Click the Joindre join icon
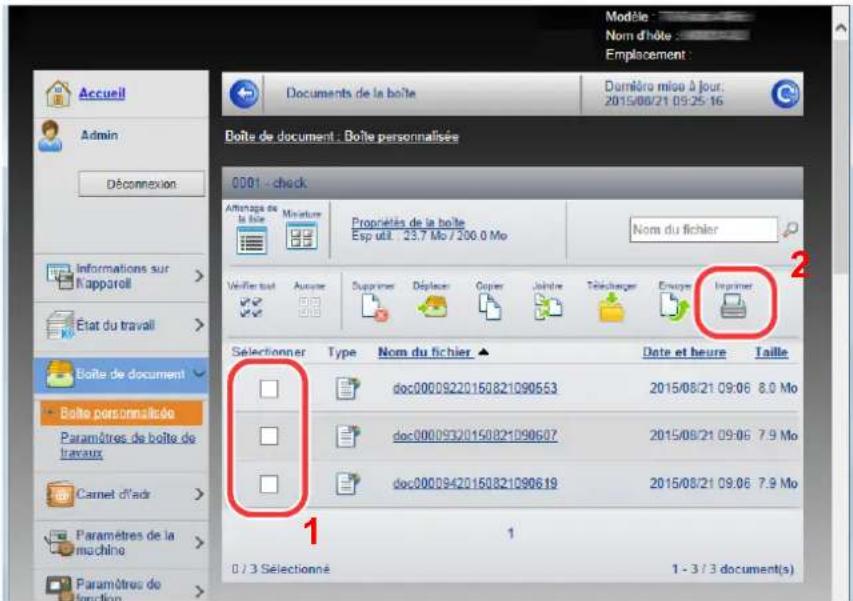The height and width of the screenshot is (601, 853). [547, 307]
